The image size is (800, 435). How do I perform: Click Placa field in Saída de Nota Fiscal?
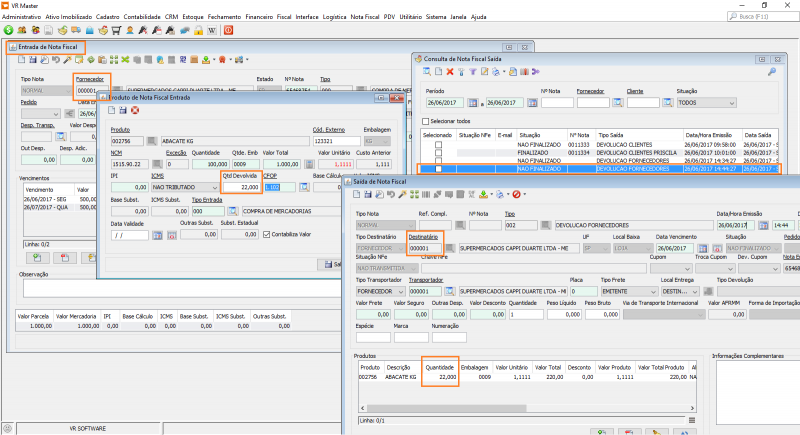(583, 292)
